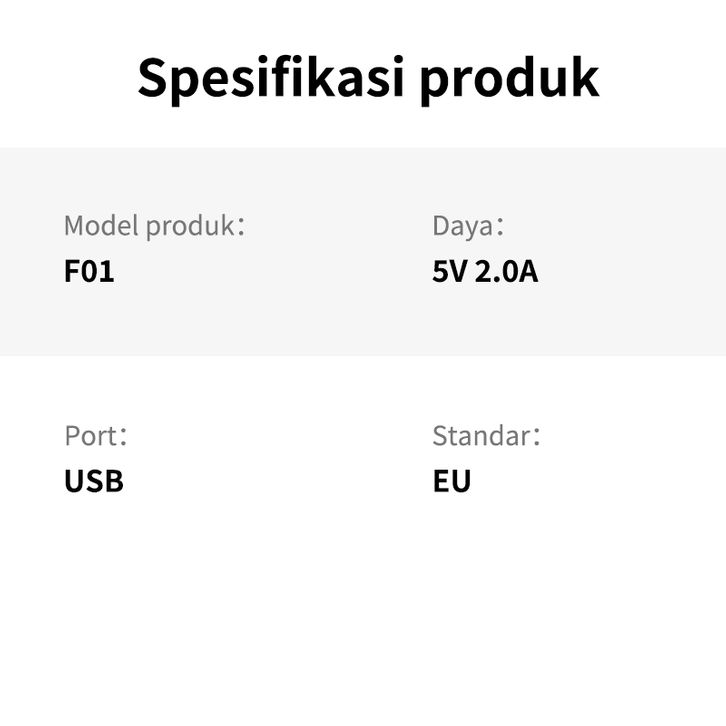Click the EU standard value

[x=451, y=481]
